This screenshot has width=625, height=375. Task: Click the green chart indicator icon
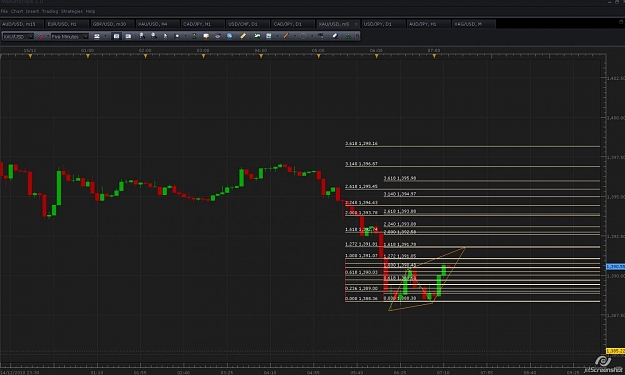(x=257, y=36)
